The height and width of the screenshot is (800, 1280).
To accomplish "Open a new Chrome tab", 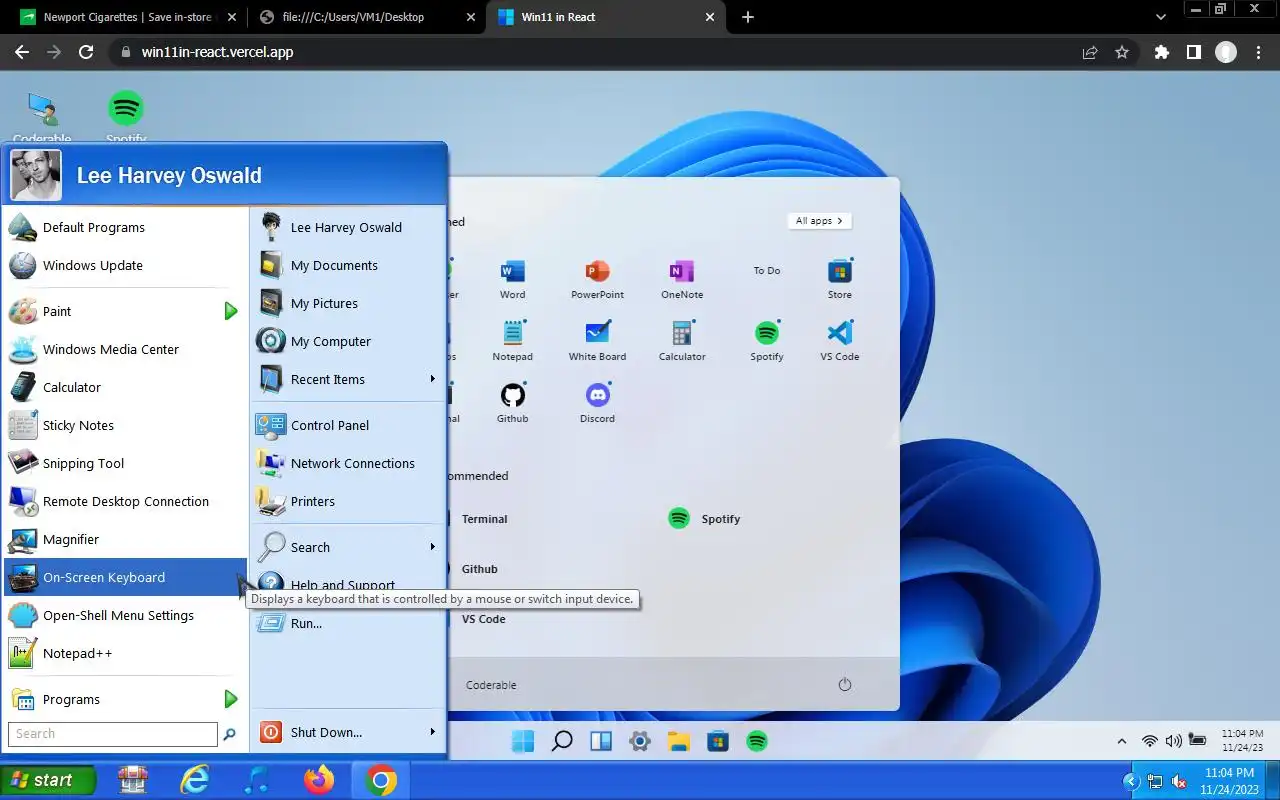I will [x=748, y=17].
